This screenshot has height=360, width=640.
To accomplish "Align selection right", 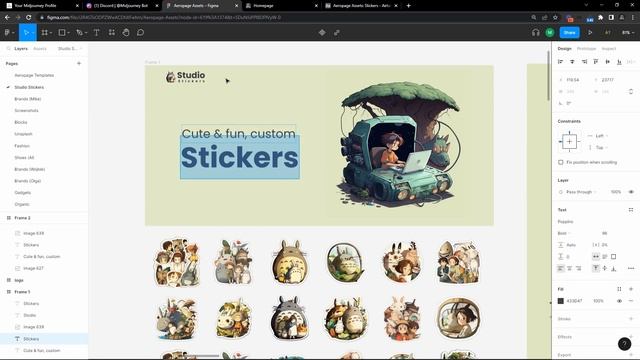I will 584,62.
